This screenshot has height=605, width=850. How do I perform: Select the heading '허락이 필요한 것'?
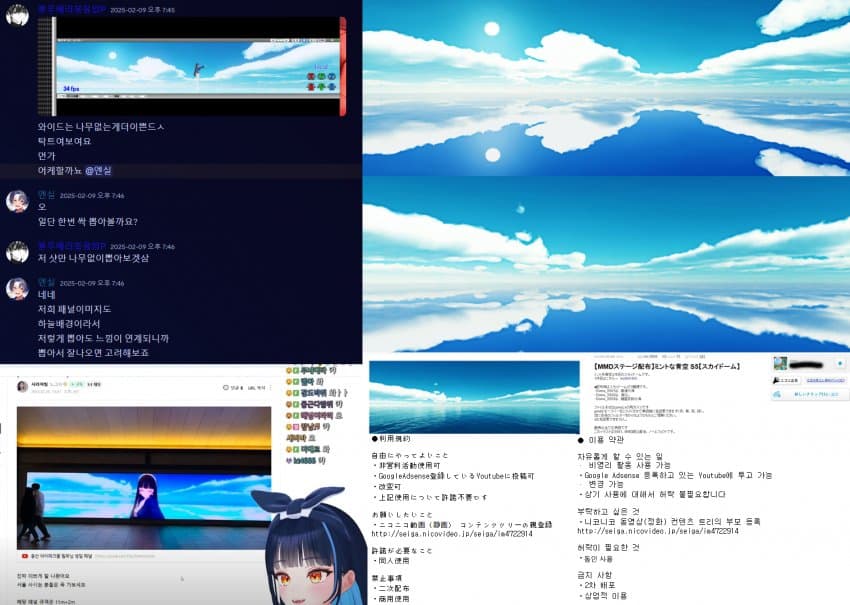coord(608,548)
